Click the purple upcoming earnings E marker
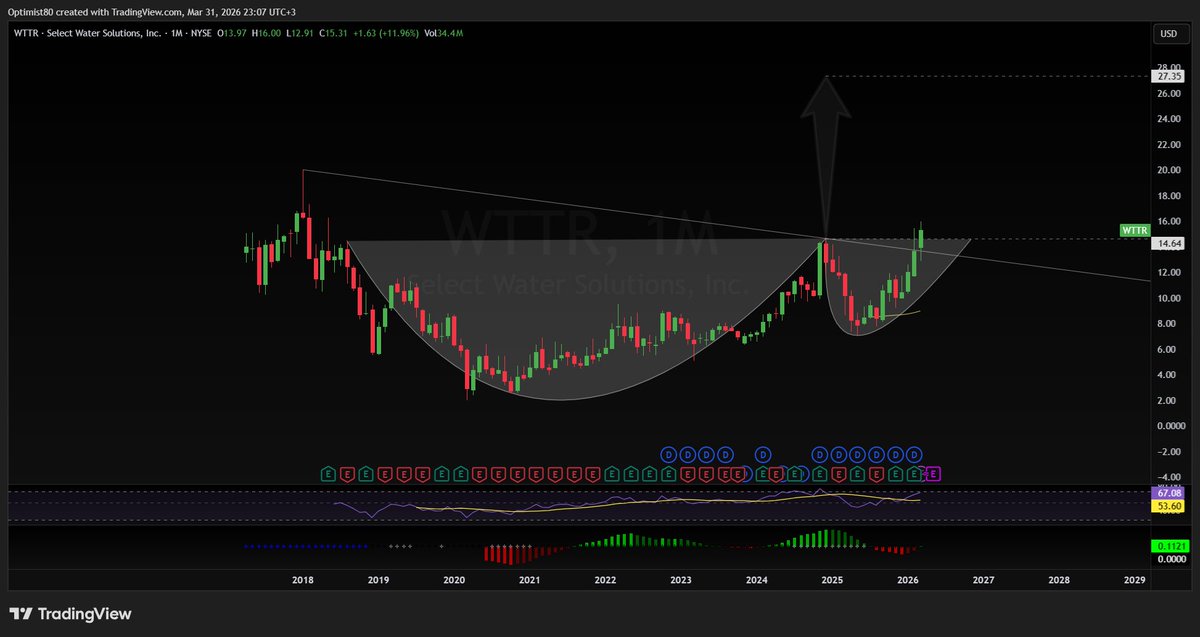Viewport: 1200px width, 637px height. click(x=934, y=473)
